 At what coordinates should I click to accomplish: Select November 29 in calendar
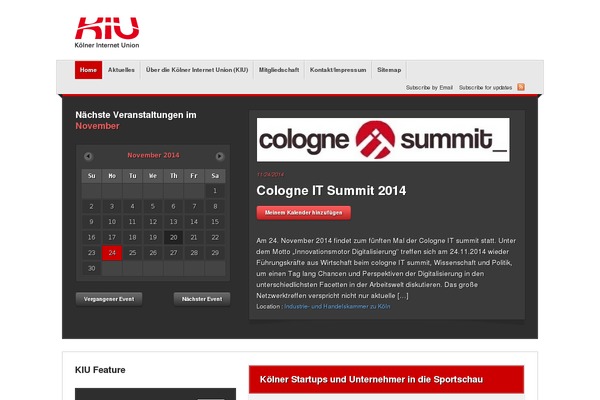click(215, 253)
